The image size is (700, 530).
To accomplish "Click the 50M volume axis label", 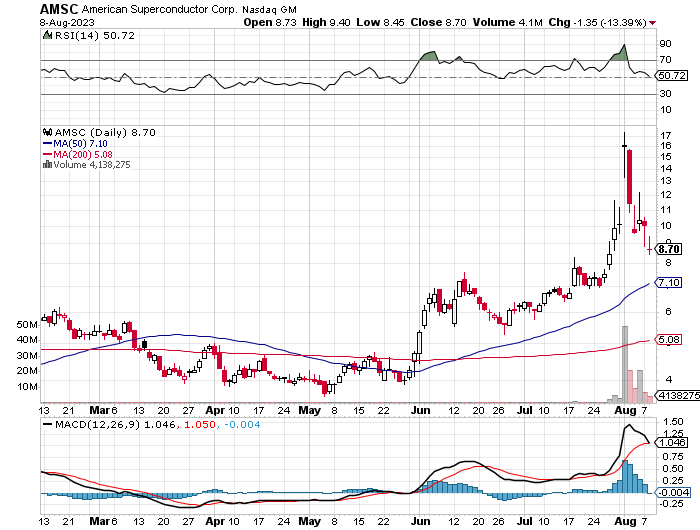I will (x=27, y=325).
